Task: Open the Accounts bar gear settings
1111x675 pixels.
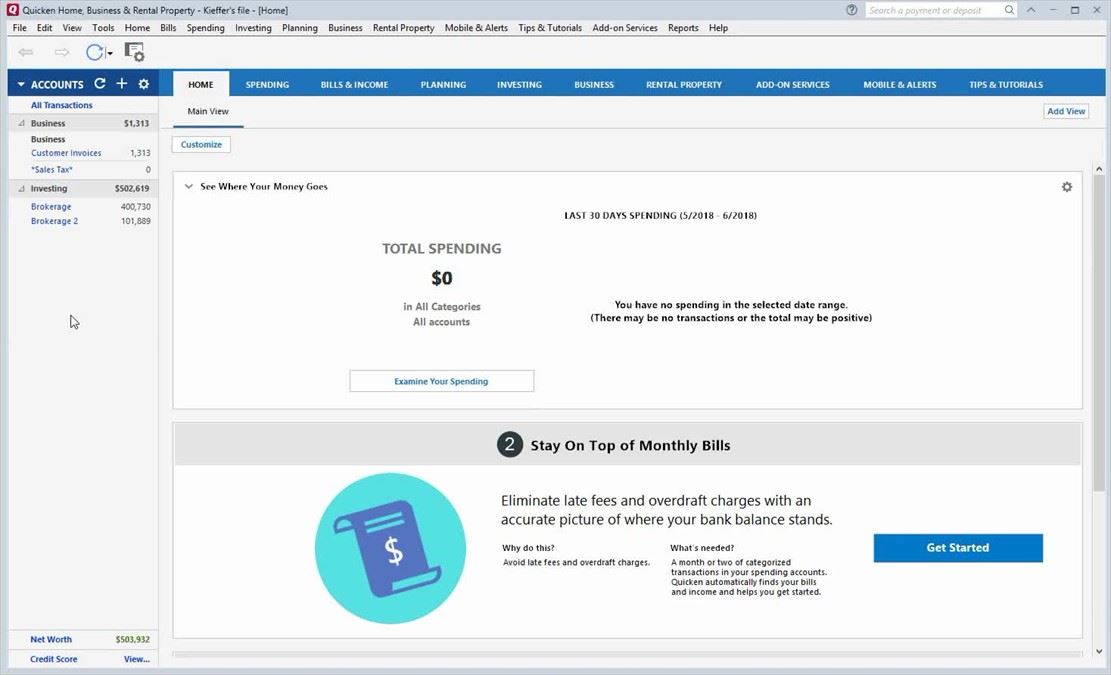Action: tap(144, 85)
